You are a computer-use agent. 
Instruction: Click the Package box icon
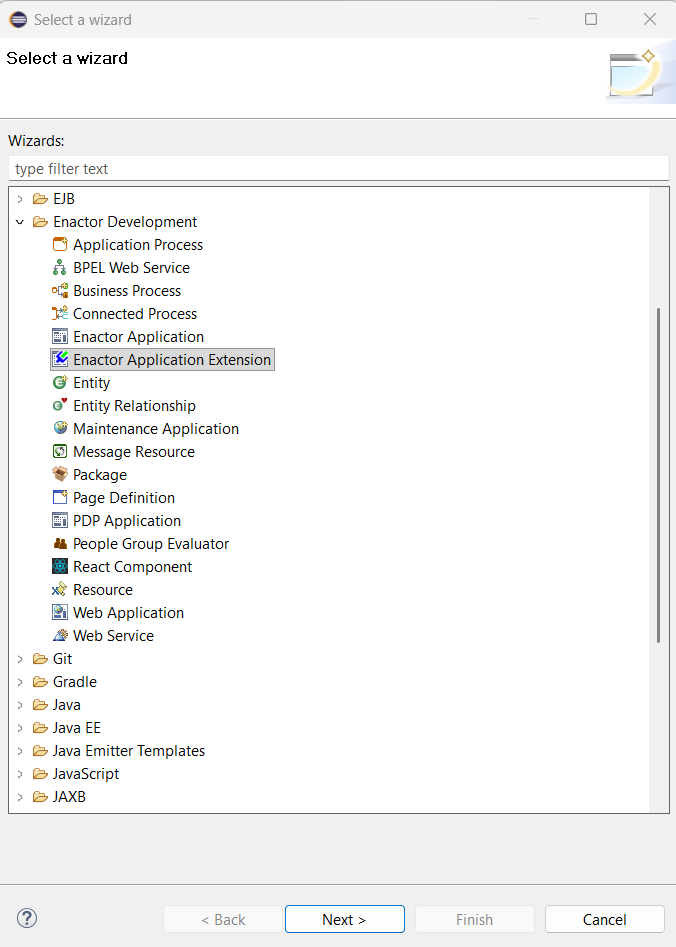pyautogui.click(x=60, y=474)
